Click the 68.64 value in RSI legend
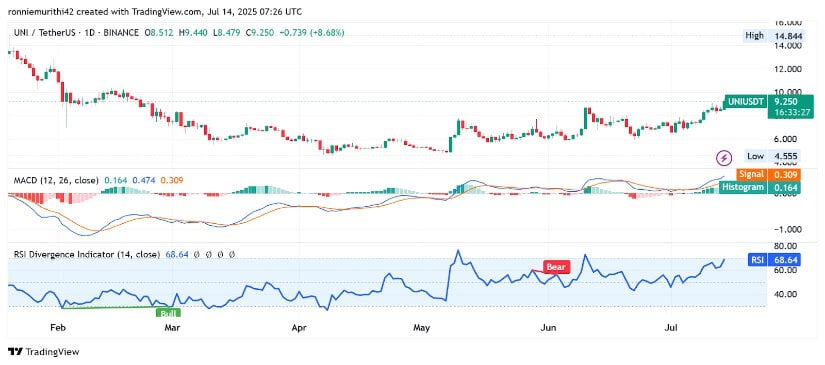 tap(176, 255)
